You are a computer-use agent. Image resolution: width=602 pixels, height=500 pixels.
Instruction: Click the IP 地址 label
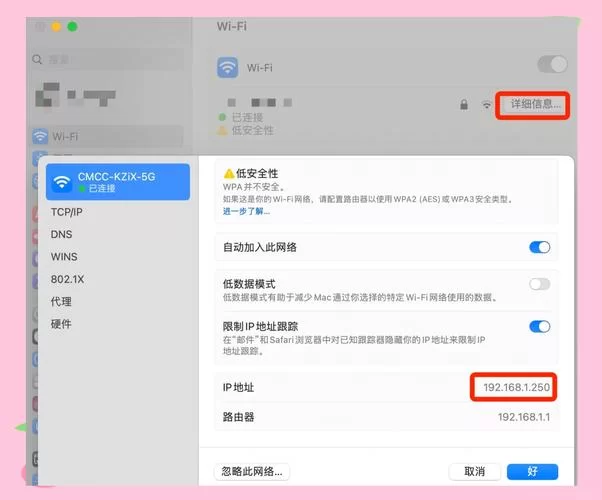point(238,387)
